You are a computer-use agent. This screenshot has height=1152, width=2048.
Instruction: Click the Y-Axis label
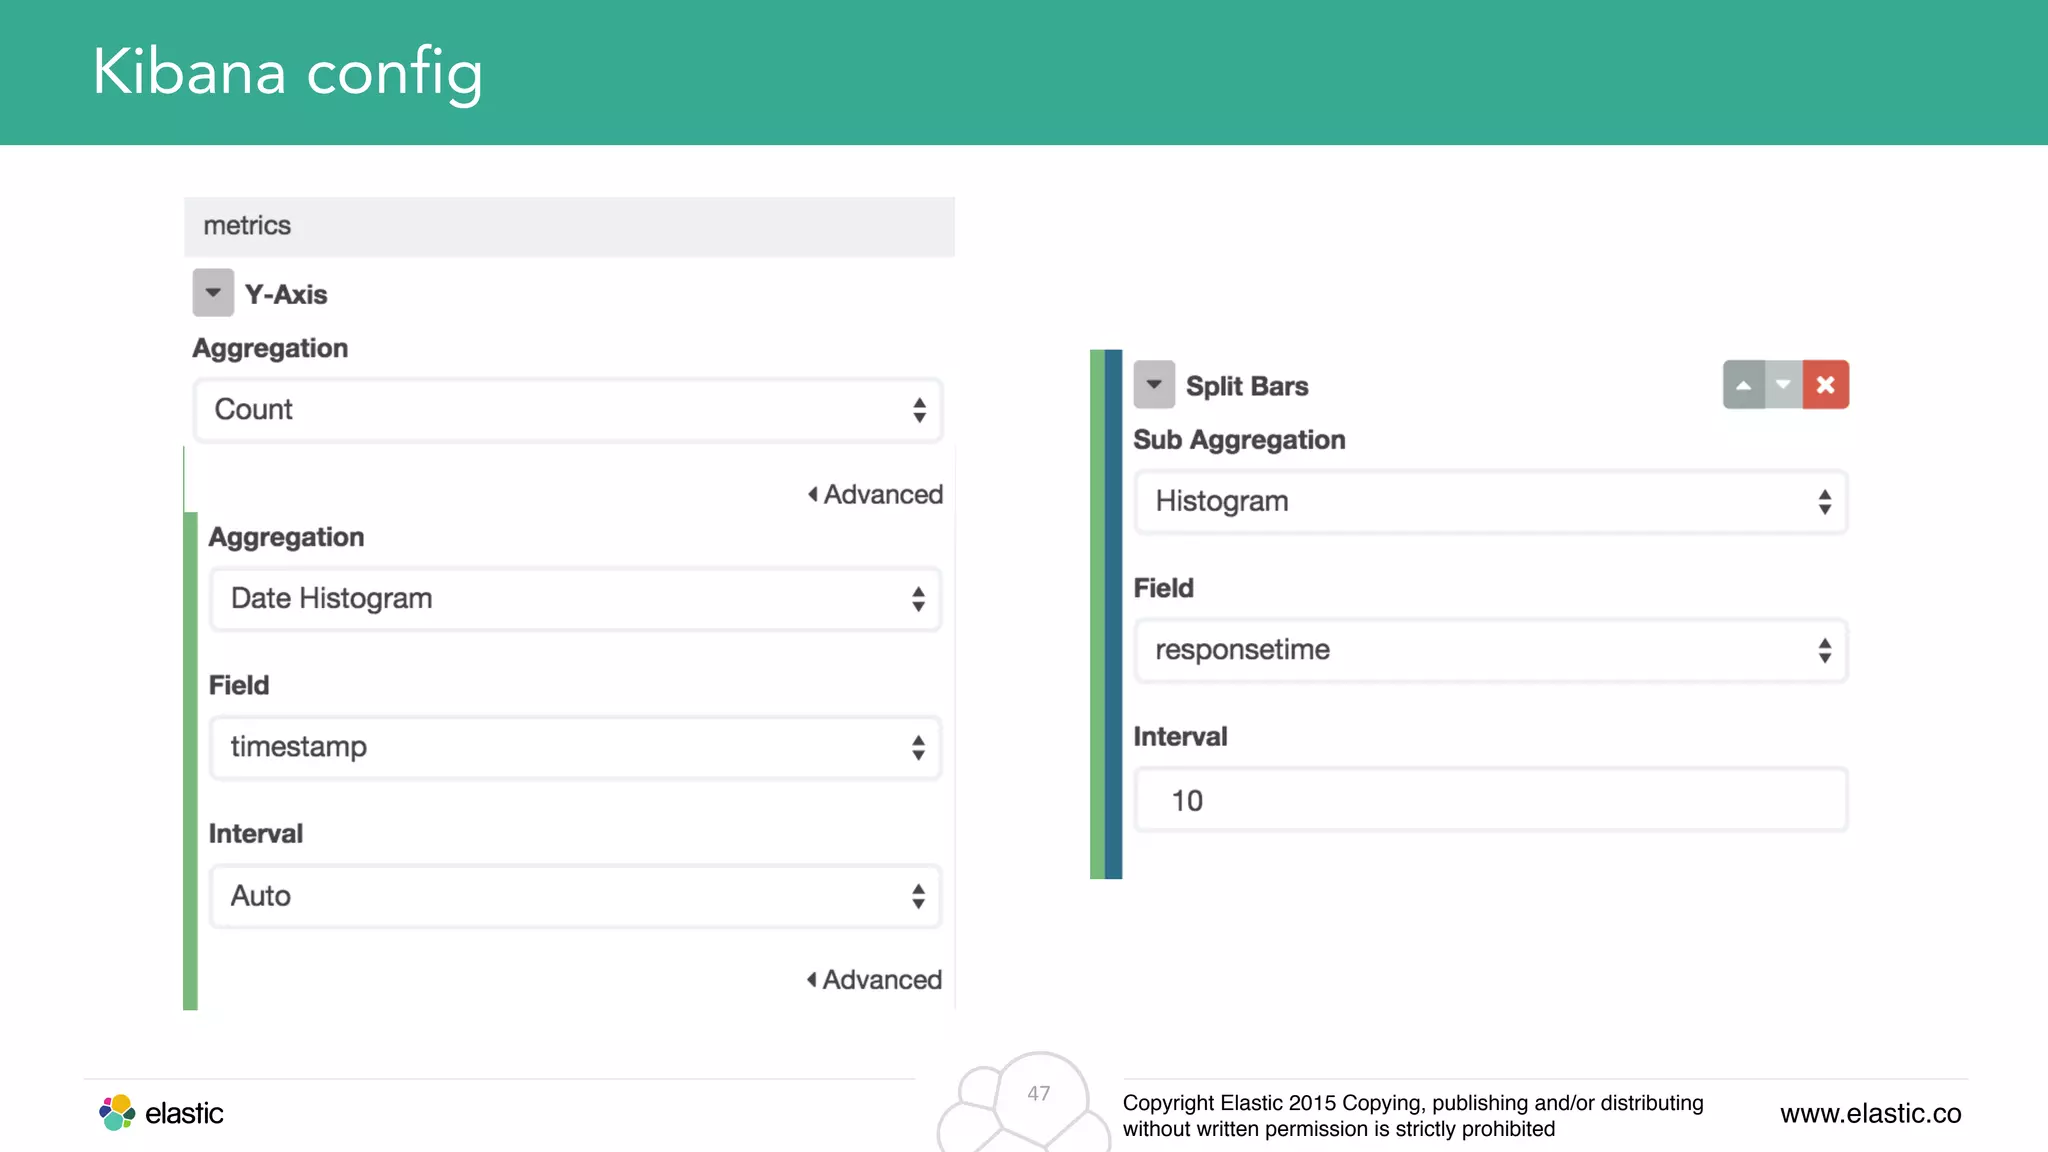286,294
